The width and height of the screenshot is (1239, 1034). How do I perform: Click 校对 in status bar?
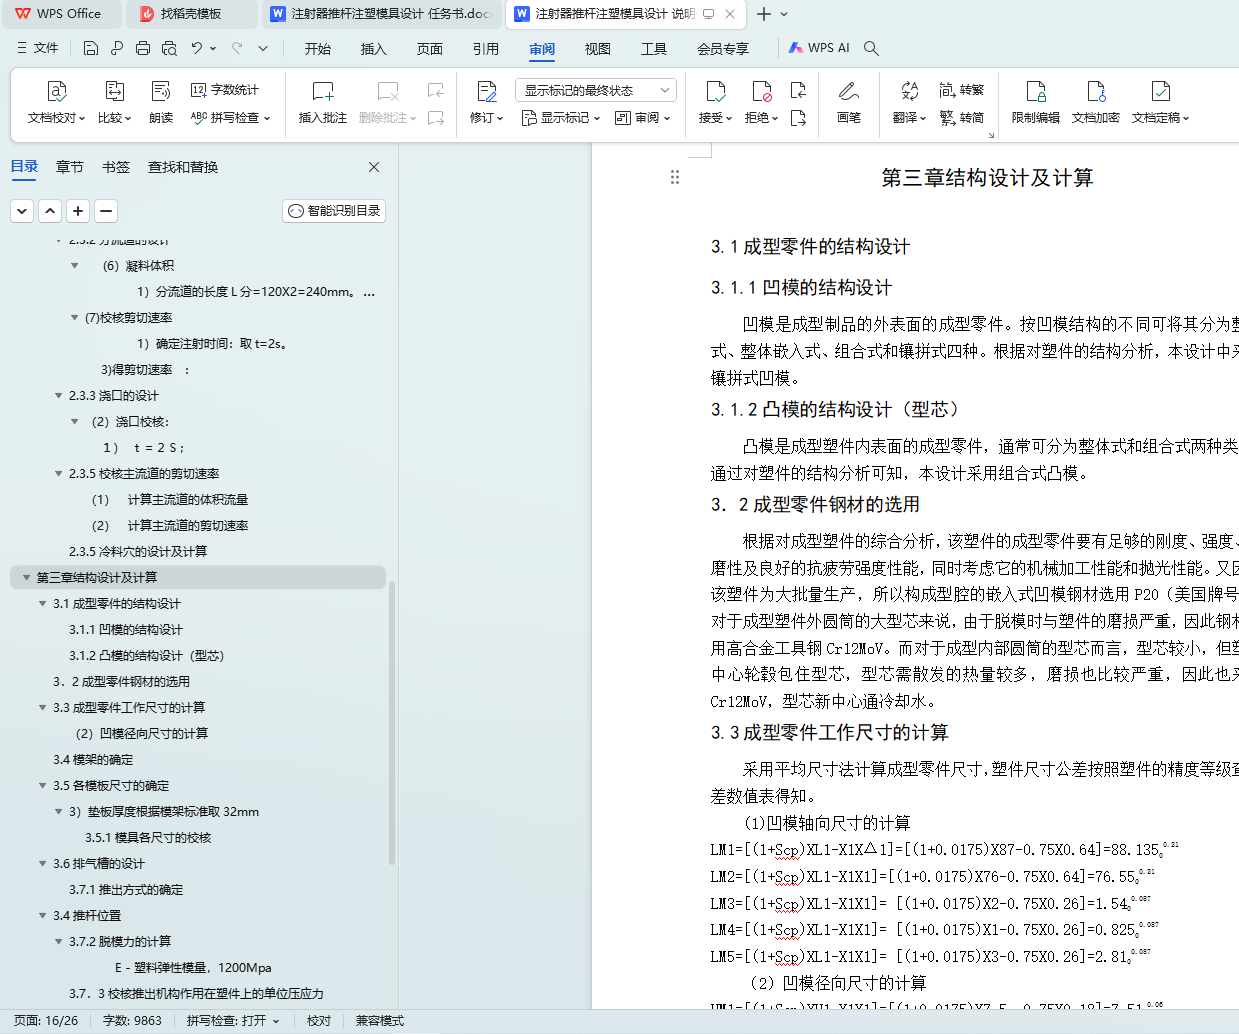coord(319,1021)
